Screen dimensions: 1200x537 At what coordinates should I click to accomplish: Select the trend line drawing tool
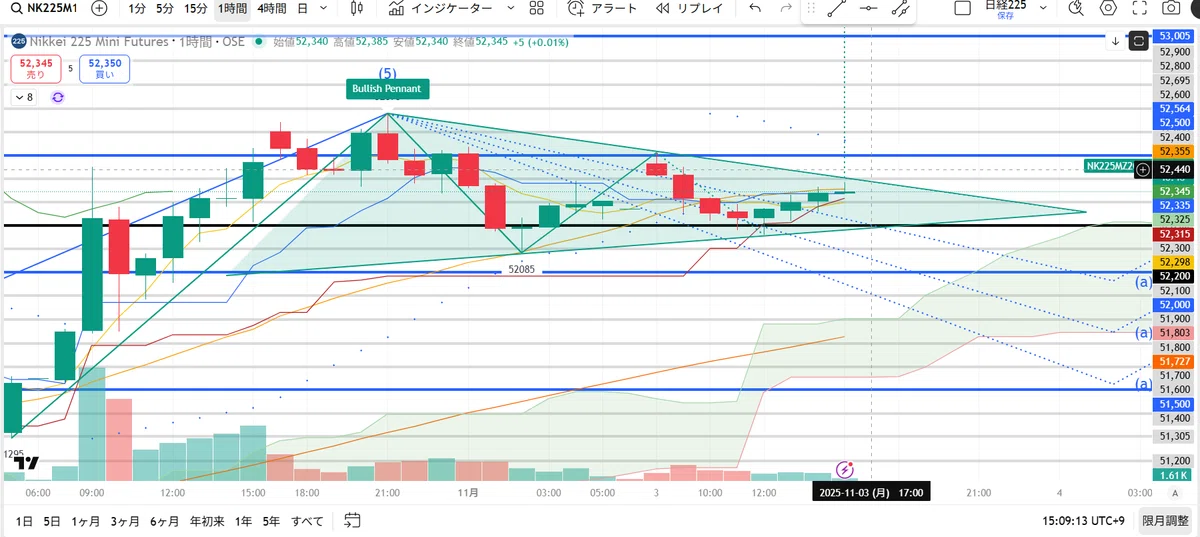click(837, 8)
